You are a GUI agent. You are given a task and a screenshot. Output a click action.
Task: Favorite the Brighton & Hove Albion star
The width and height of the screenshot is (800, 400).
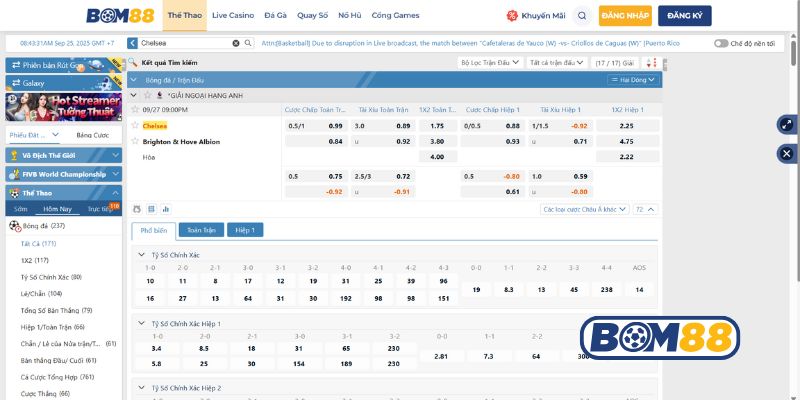pyautogui.click(x=135, y=142)
